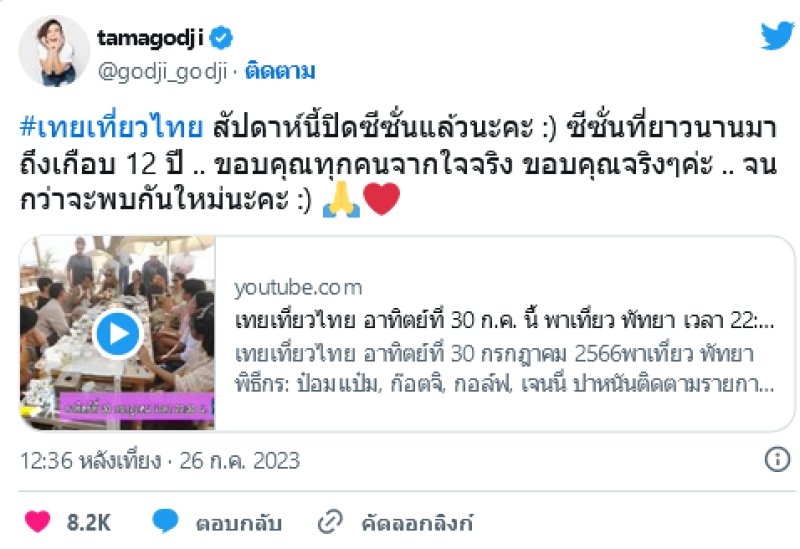Click the video thumbnail of people dining

[118, 333]
